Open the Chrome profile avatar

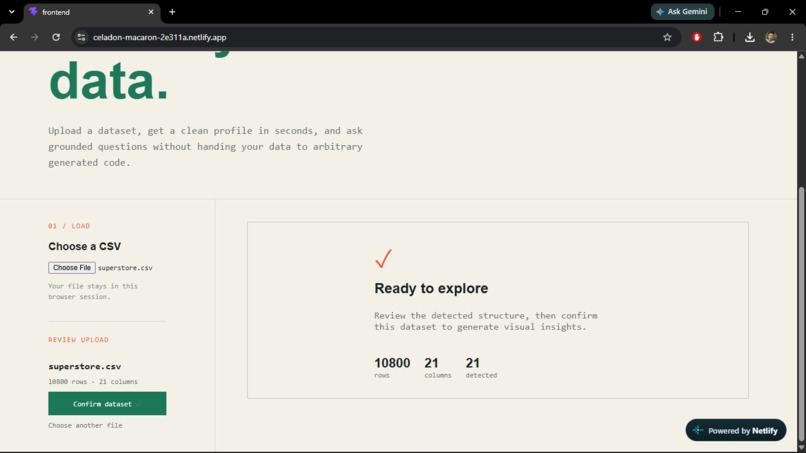pyautogui.click(x=771, y=37)
